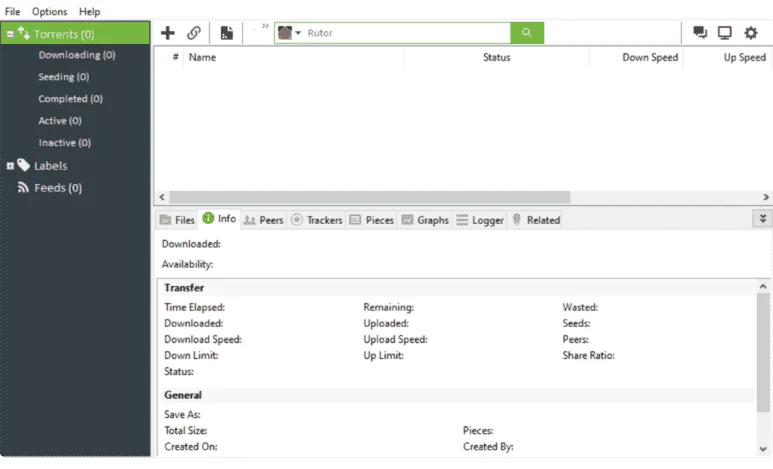Open the Help menu
The width and height of the screenshot is (773, 469).
pos(89,11)
